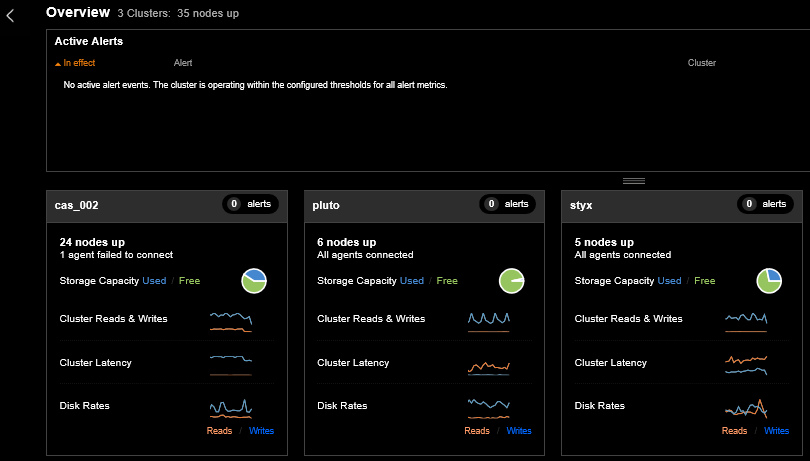The image size is (810, 461).
Task: Open pluto Cluster Latency sparkline
Action: click(x=489, y=367)
